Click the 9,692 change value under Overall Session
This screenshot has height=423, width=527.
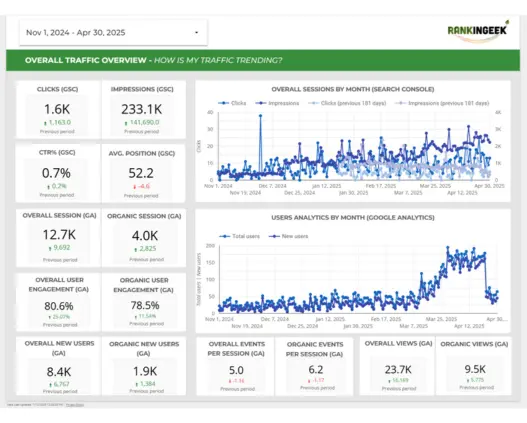point(62,248)
